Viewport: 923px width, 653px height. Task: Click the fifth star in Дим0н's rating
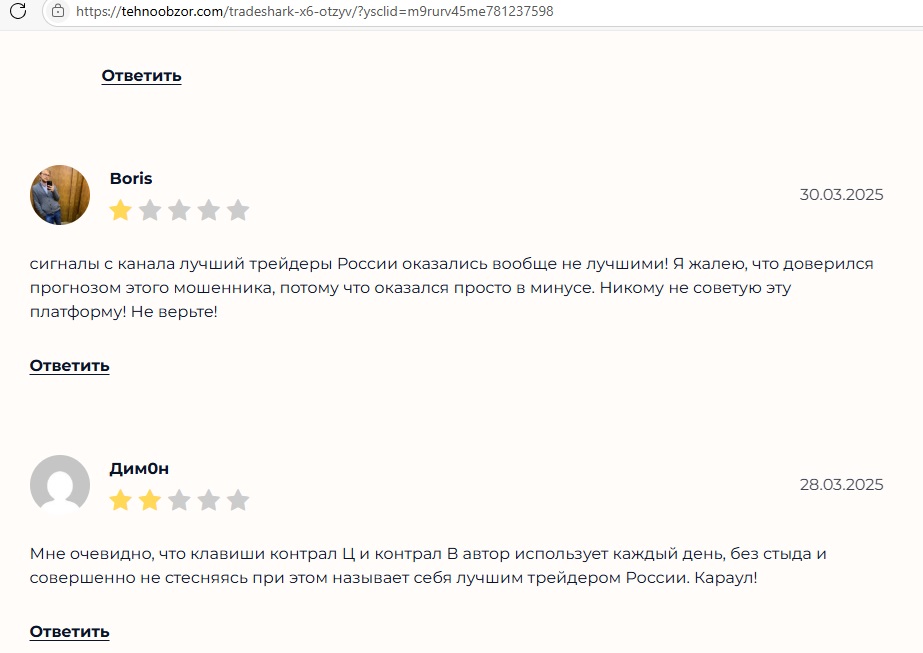(x=238, y=500)
